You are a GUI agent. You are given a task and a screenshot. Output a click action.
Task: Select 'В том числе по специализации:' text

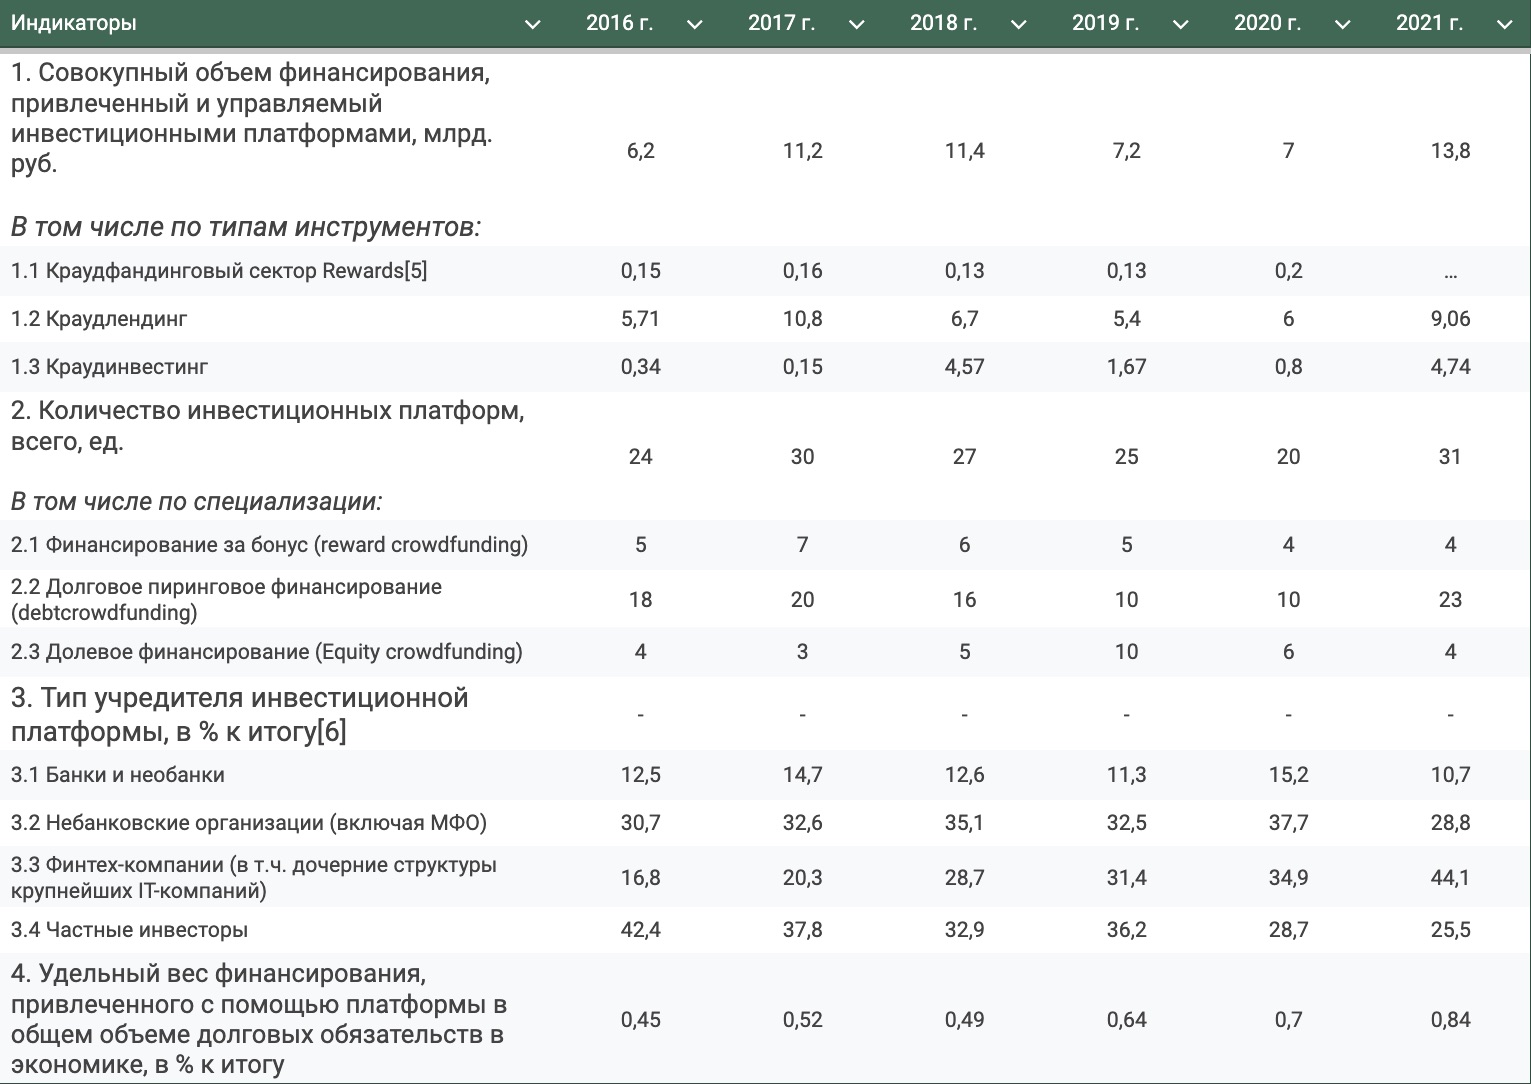(198, 501)
